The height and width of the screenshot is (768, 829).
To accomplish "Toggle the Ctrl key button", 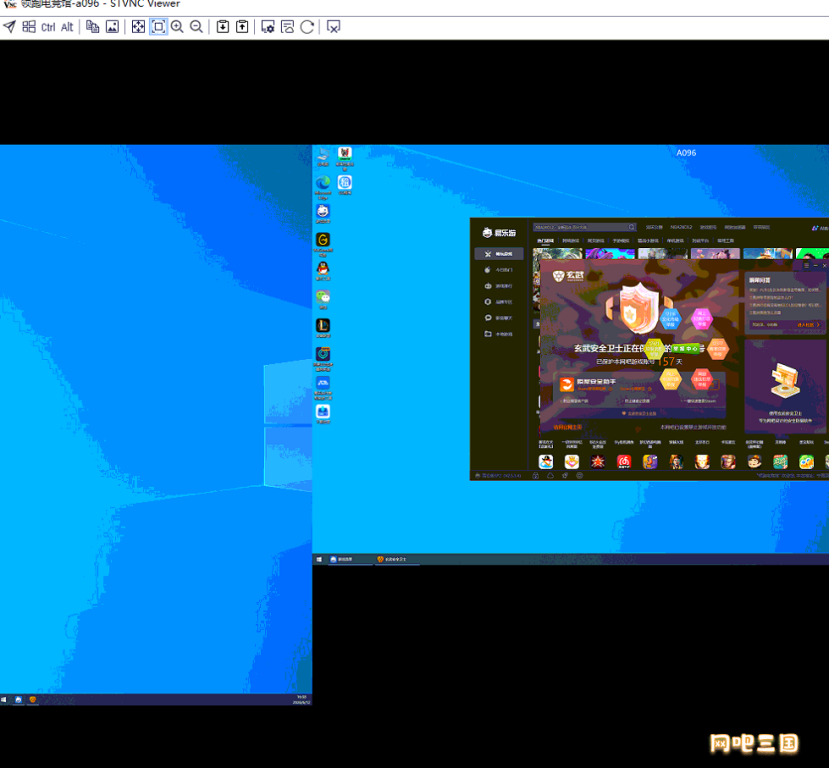I will tap(48, 27).
